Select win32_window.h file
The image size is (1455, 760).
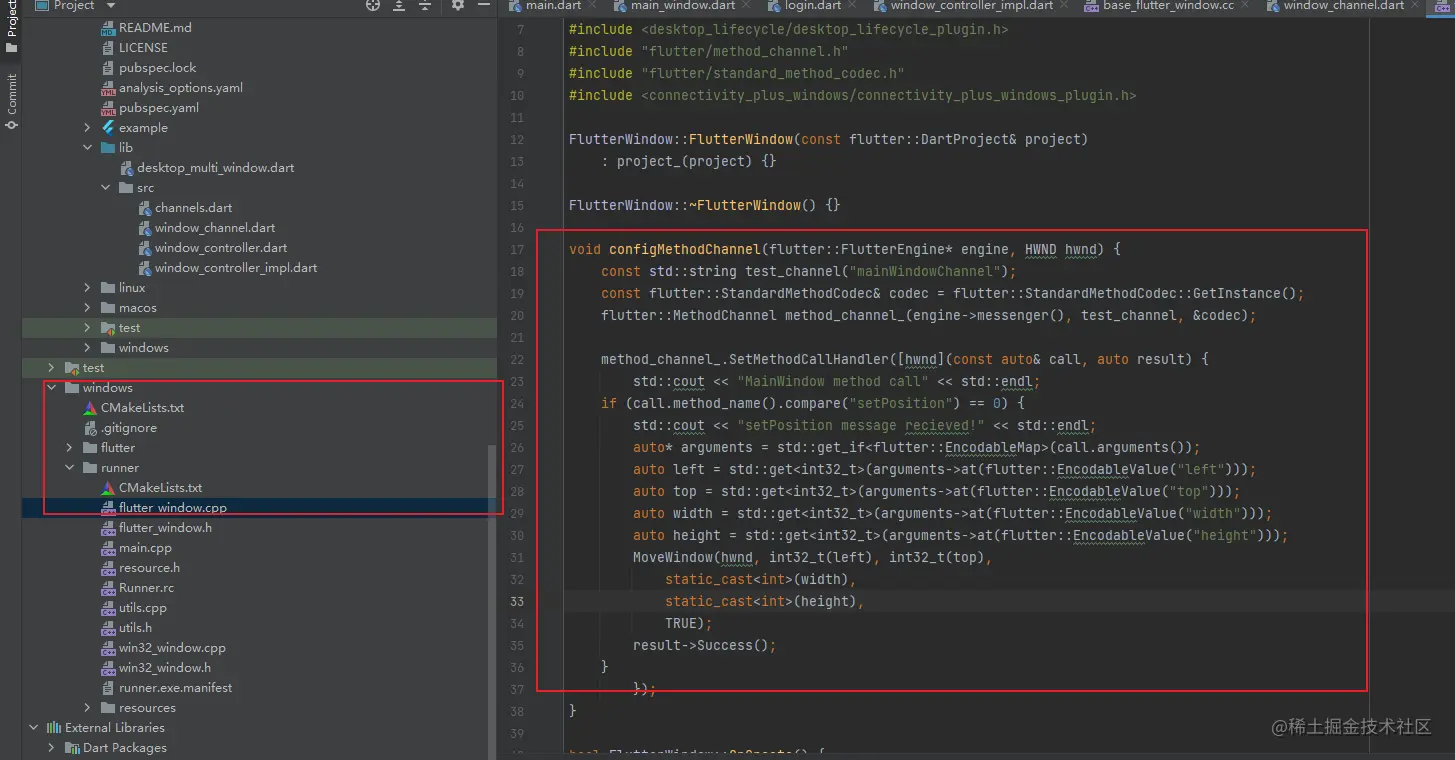coord(165,668)
